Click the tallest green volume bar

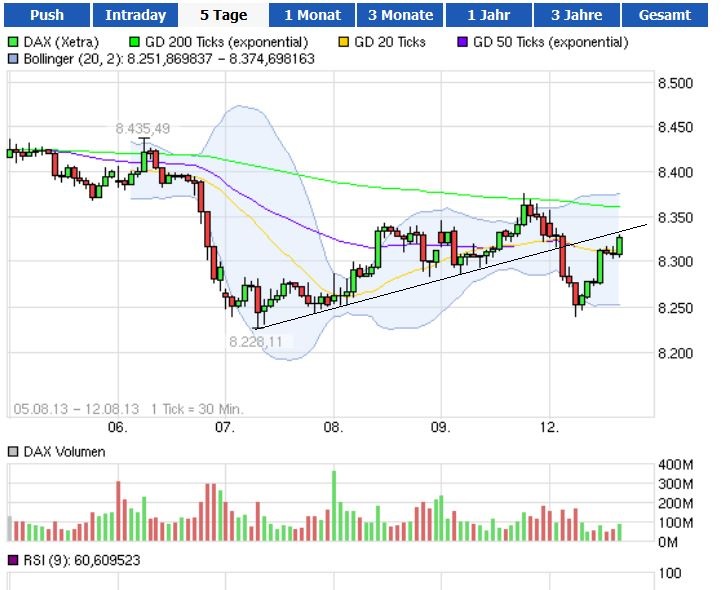click(334, 506)
